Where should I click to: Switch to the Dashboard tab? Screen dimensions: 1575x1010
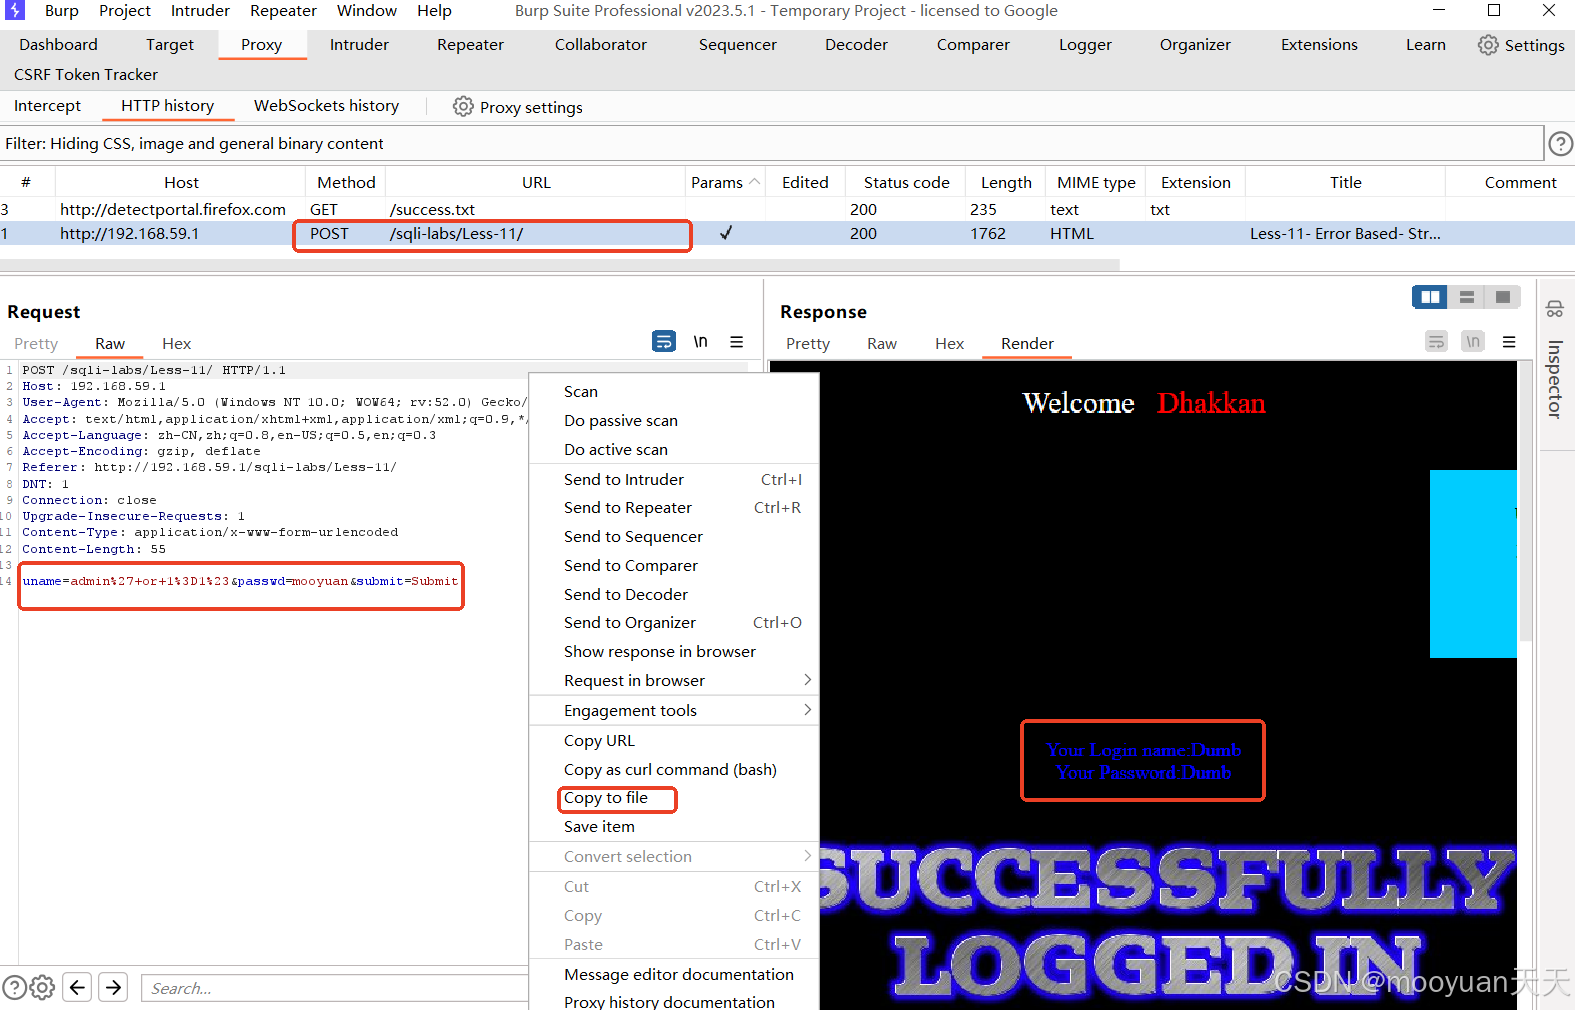58,45
